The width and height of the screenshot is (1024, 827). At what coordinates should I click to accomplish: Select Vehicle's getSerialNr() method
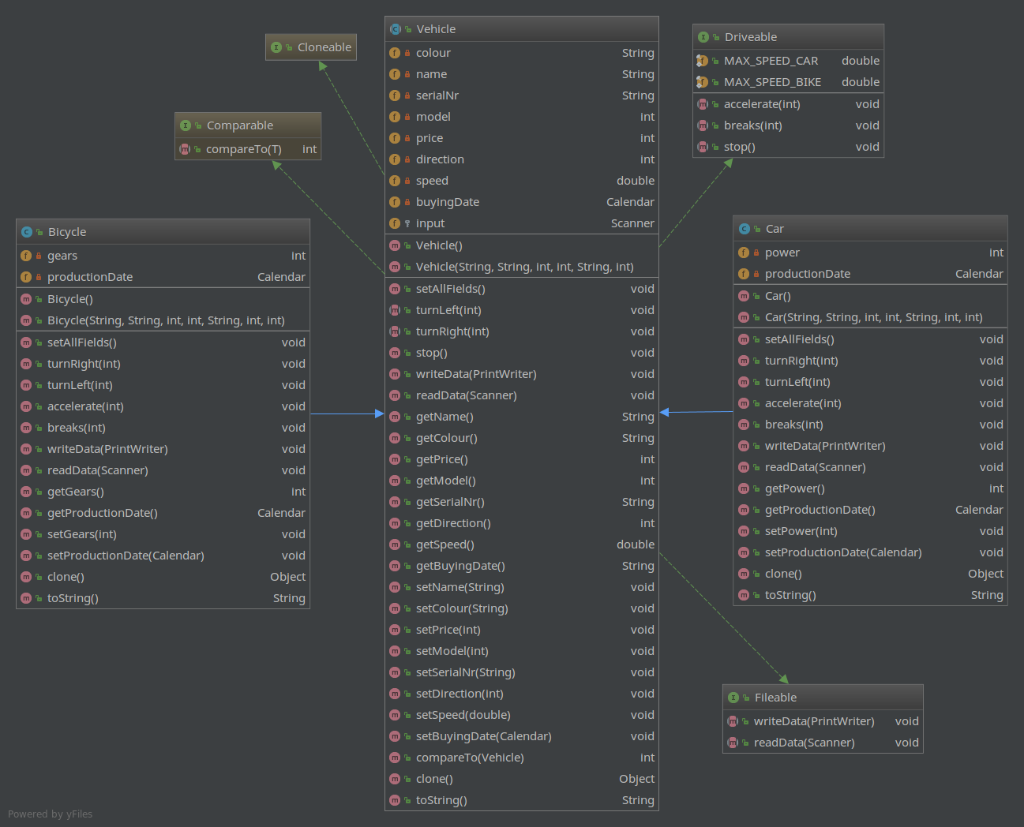pyautogui.click(x=522, y=502)
